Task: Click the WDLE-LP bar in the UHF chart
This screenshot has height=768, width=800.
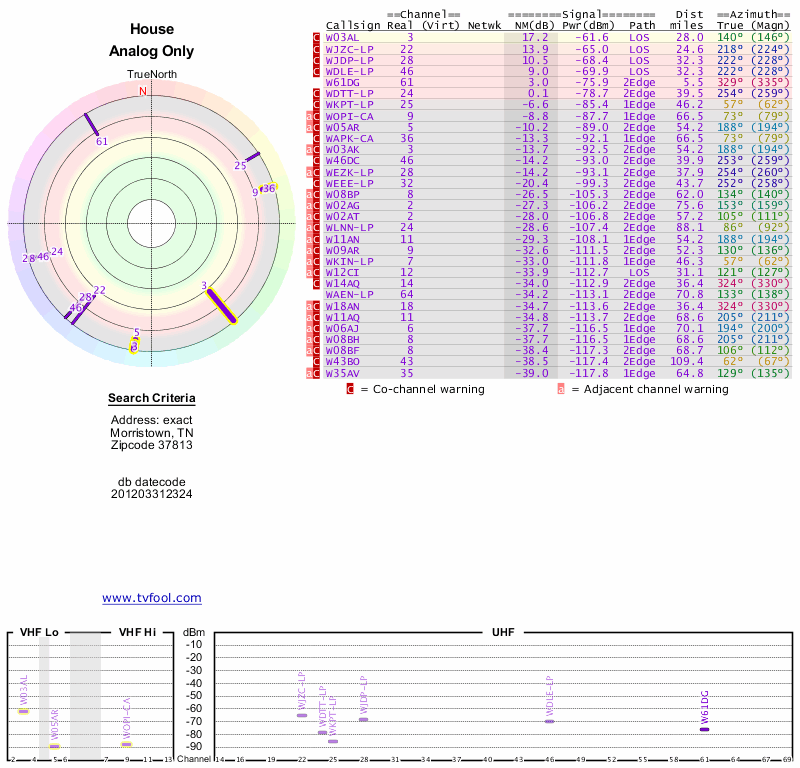Action: point(549,721)
